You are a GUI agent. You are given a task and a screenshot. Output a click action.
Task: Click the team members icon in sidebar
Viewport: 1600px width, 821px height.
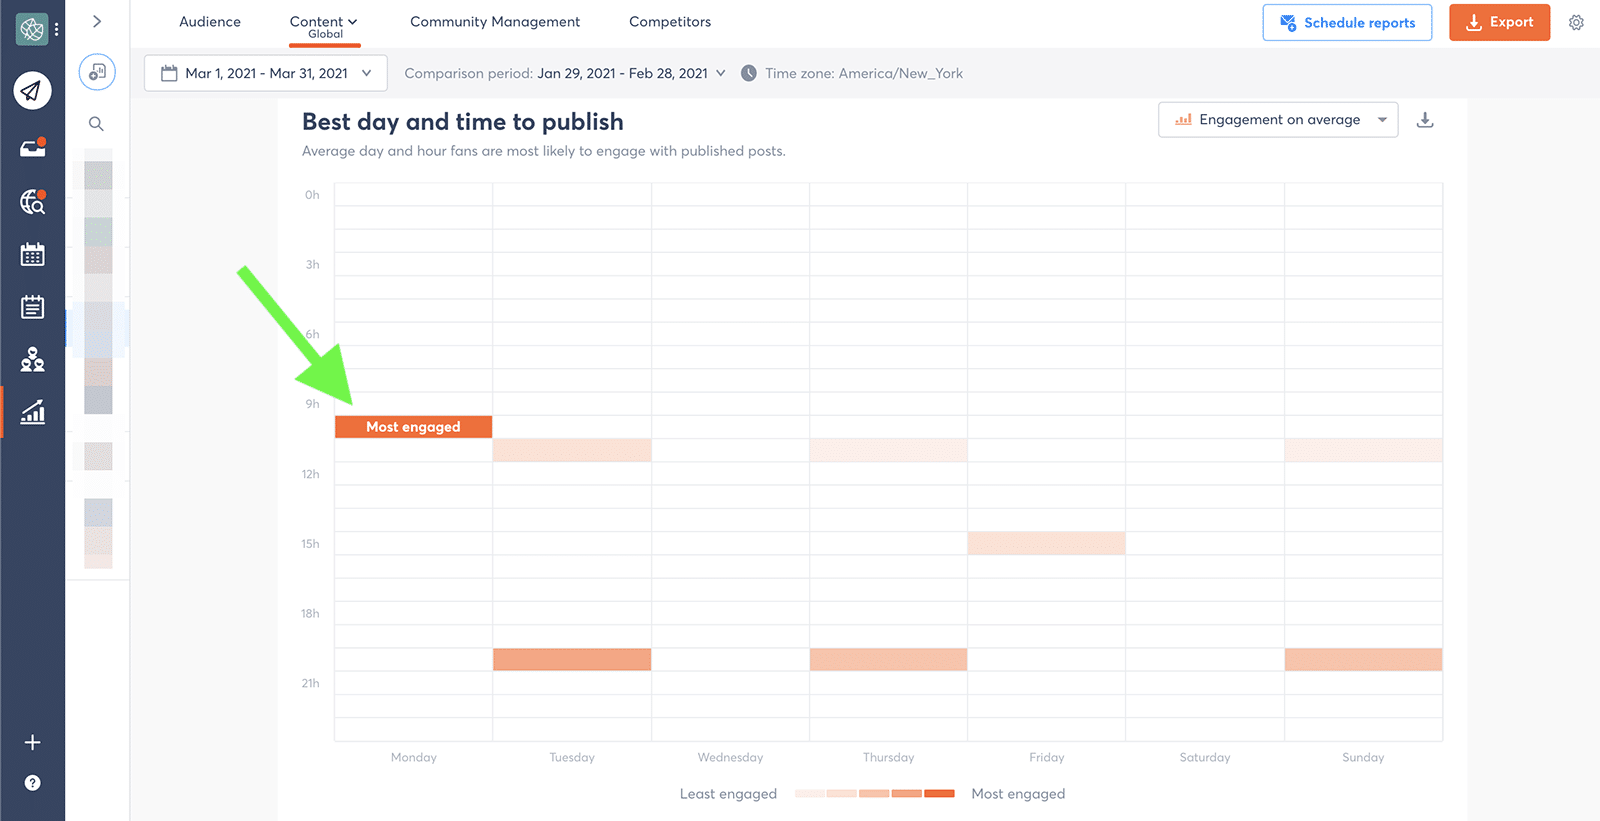pos(32,359)
